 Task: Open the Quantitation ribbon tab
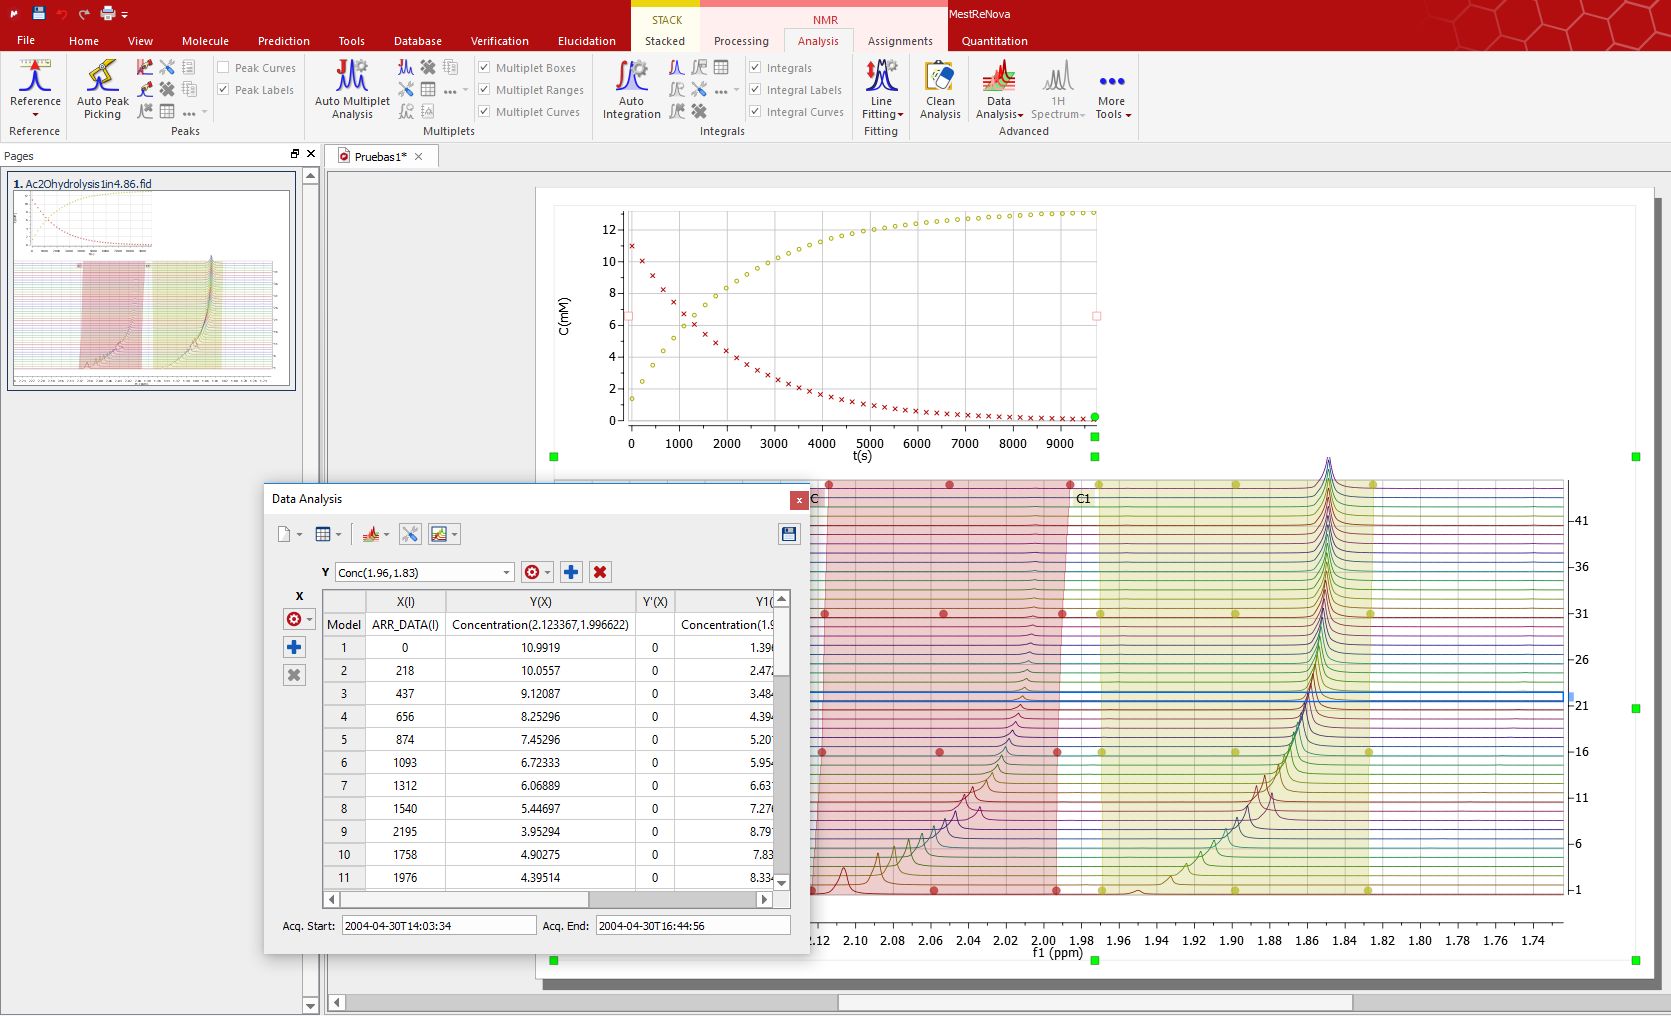tap(994, 41)
